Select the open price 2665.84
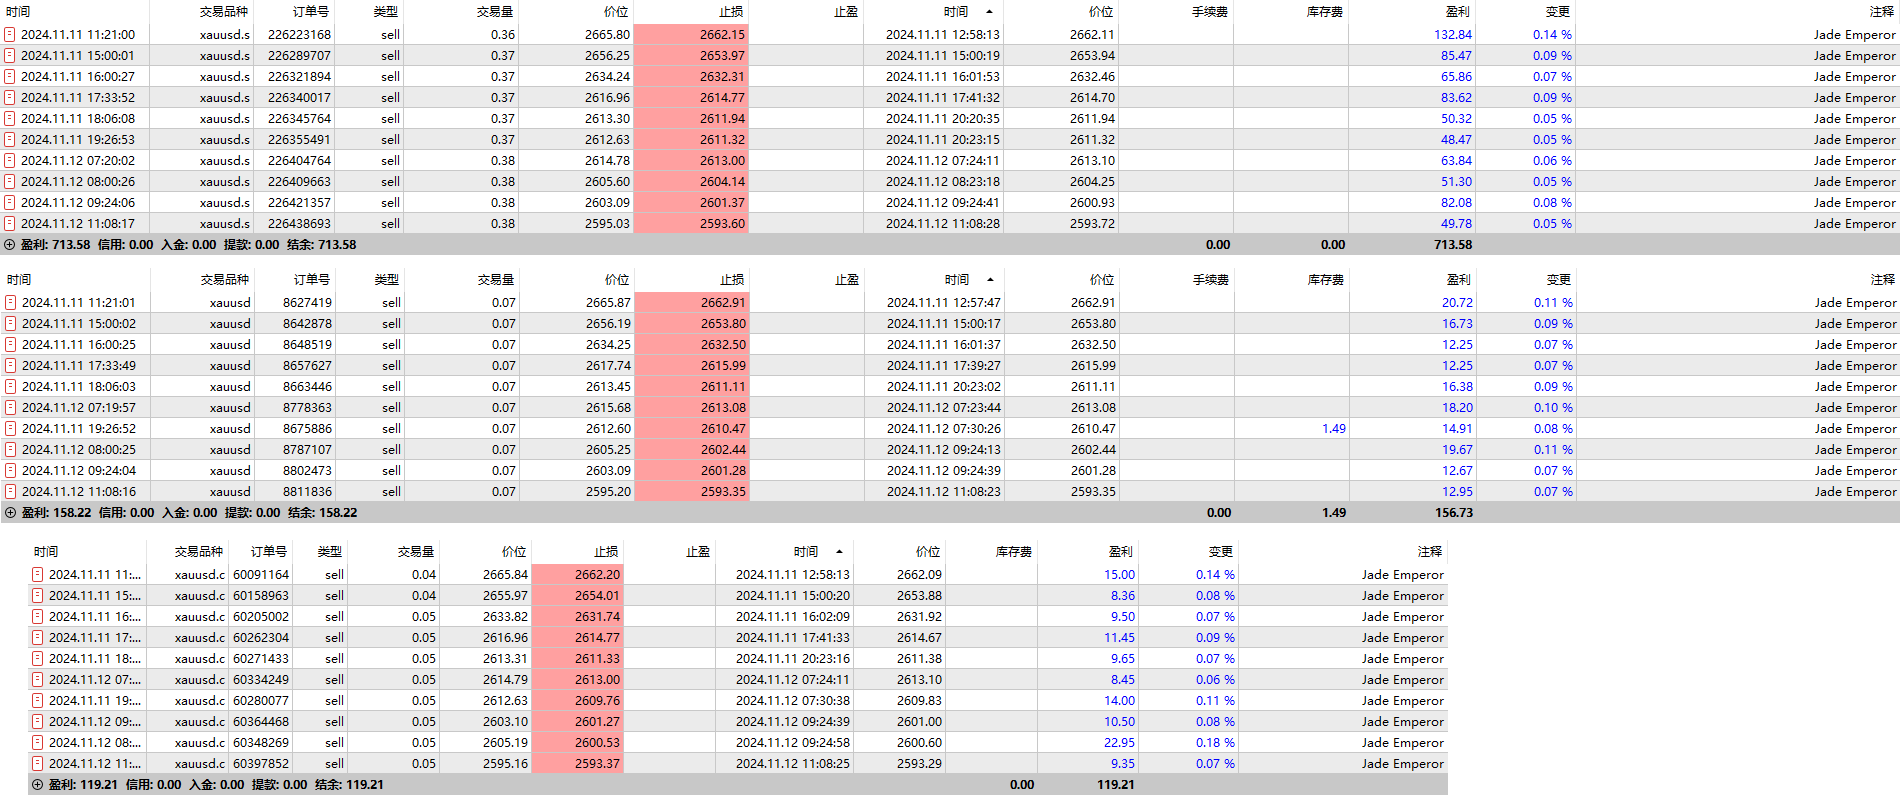The width and height of the screenshot is (1900, 801). (505, 574)
